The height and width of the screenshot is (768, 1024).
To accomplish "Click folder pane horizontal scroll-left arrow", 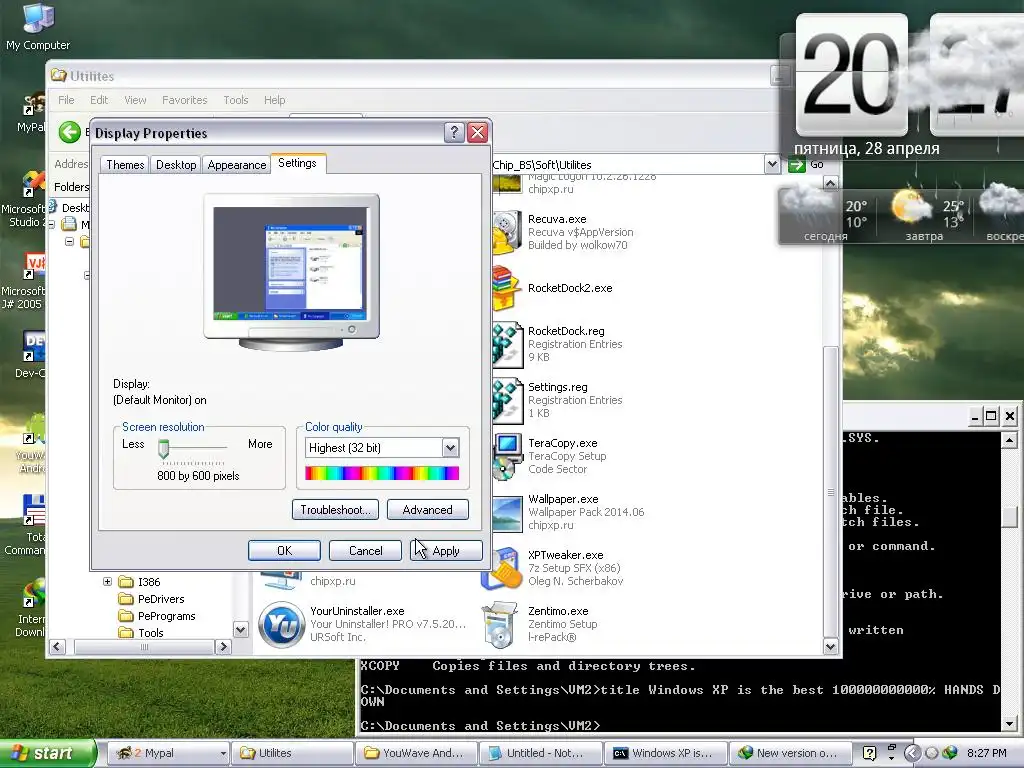I will [x=57, y=647].
